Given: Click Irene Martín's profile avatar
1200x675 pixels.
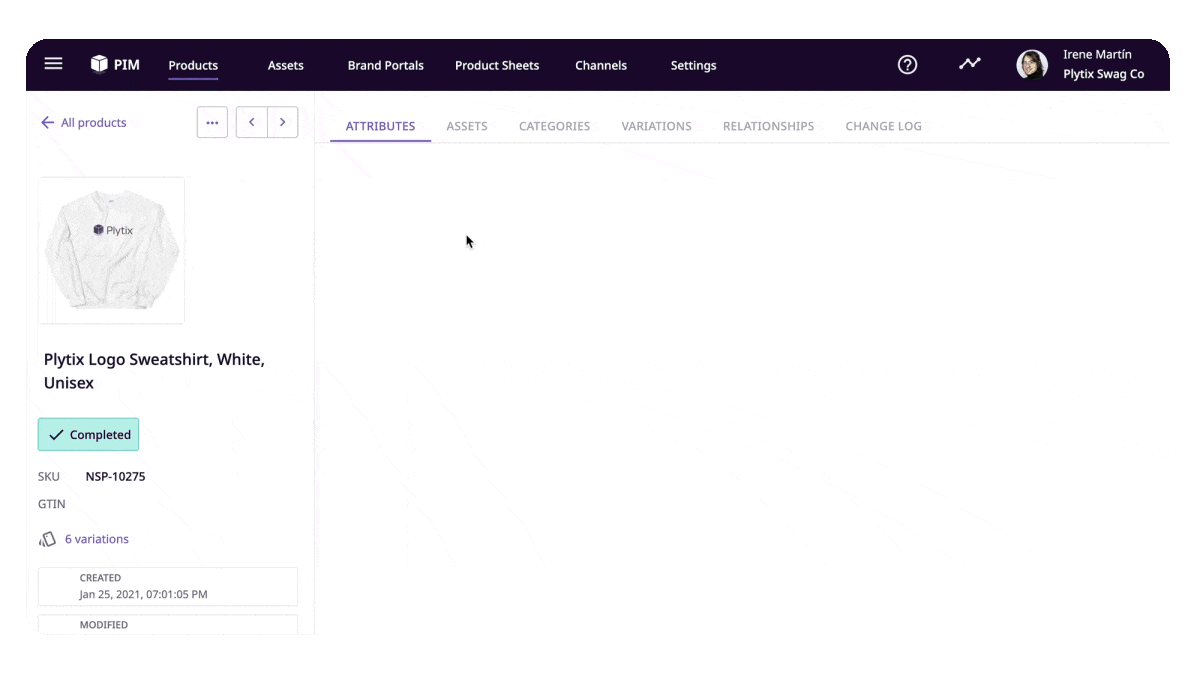Looking at the screenshot, I should click(1032, 65).
